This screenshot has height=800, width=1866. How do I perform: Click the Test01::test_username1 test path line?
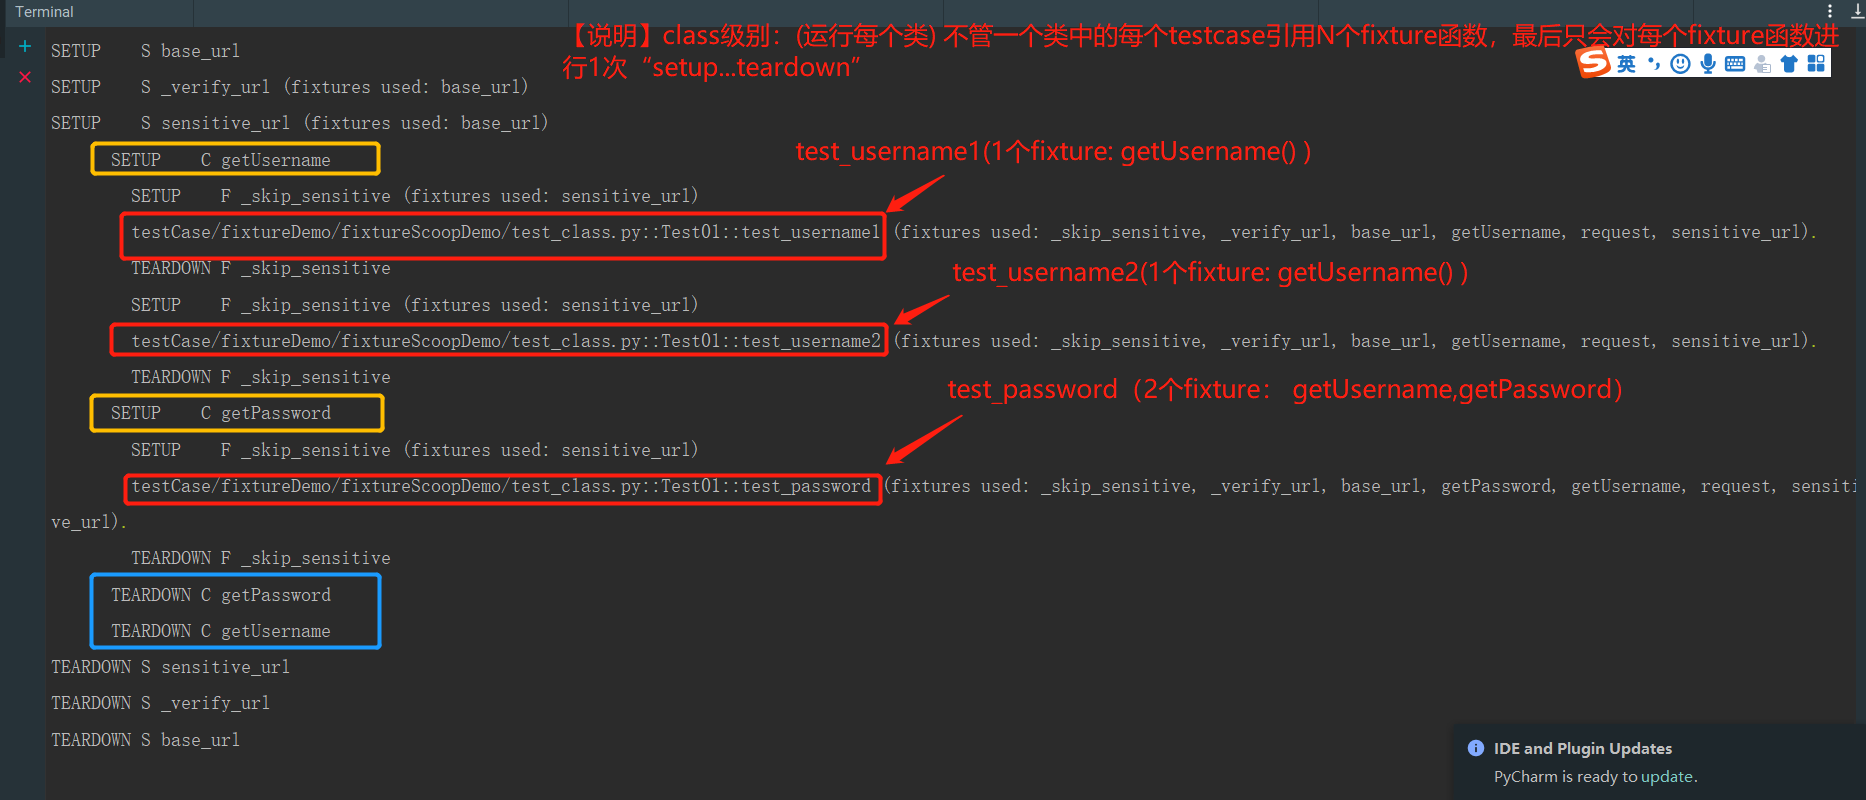(505, 232)
